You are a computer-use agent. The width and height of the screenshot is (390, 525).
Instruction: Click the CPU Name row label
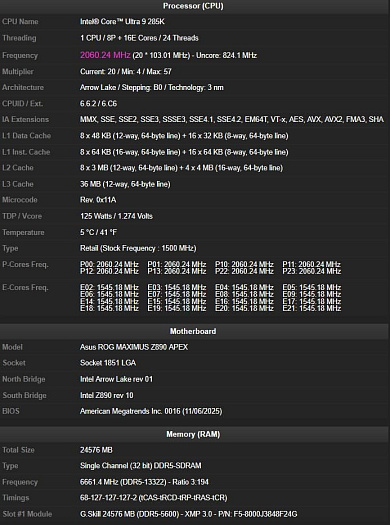(x=20, y=22)
